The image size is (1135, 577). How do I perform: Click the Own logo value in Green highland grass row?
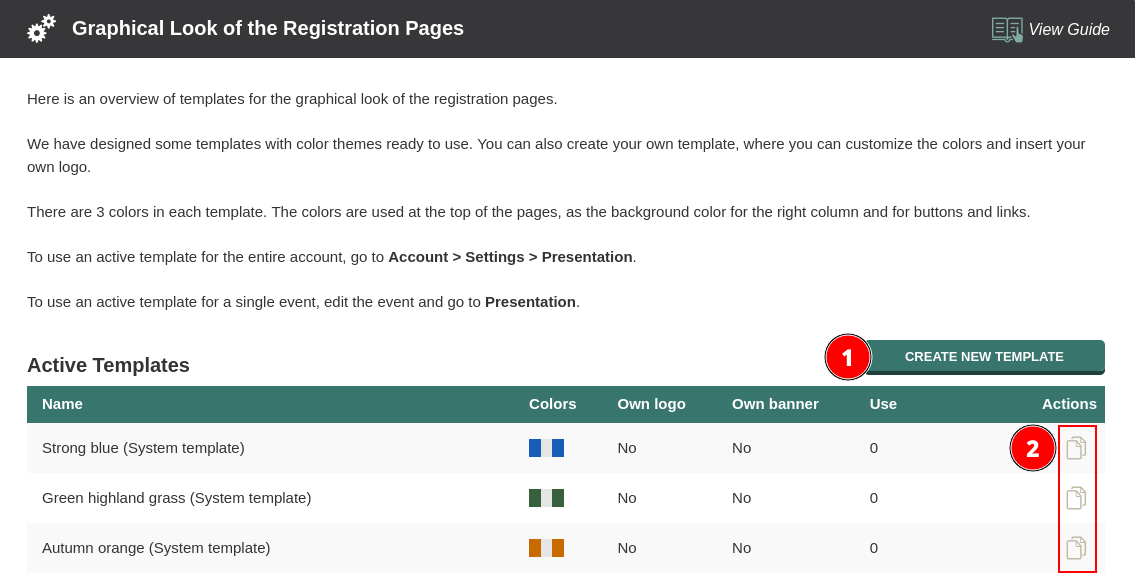(627, 498)
